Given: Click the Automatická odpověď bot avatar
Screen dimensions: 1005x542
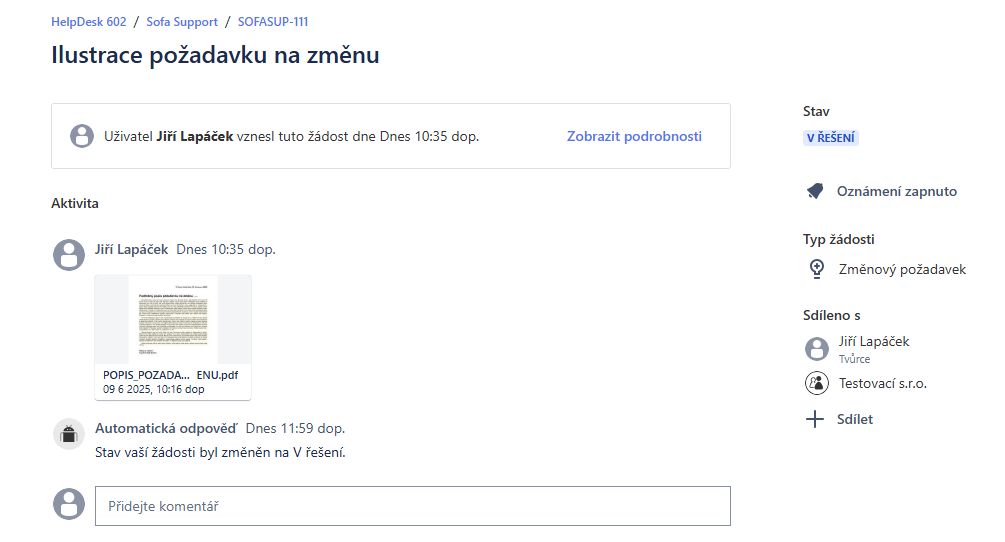Looking at the screenshot, I should 69,434.
